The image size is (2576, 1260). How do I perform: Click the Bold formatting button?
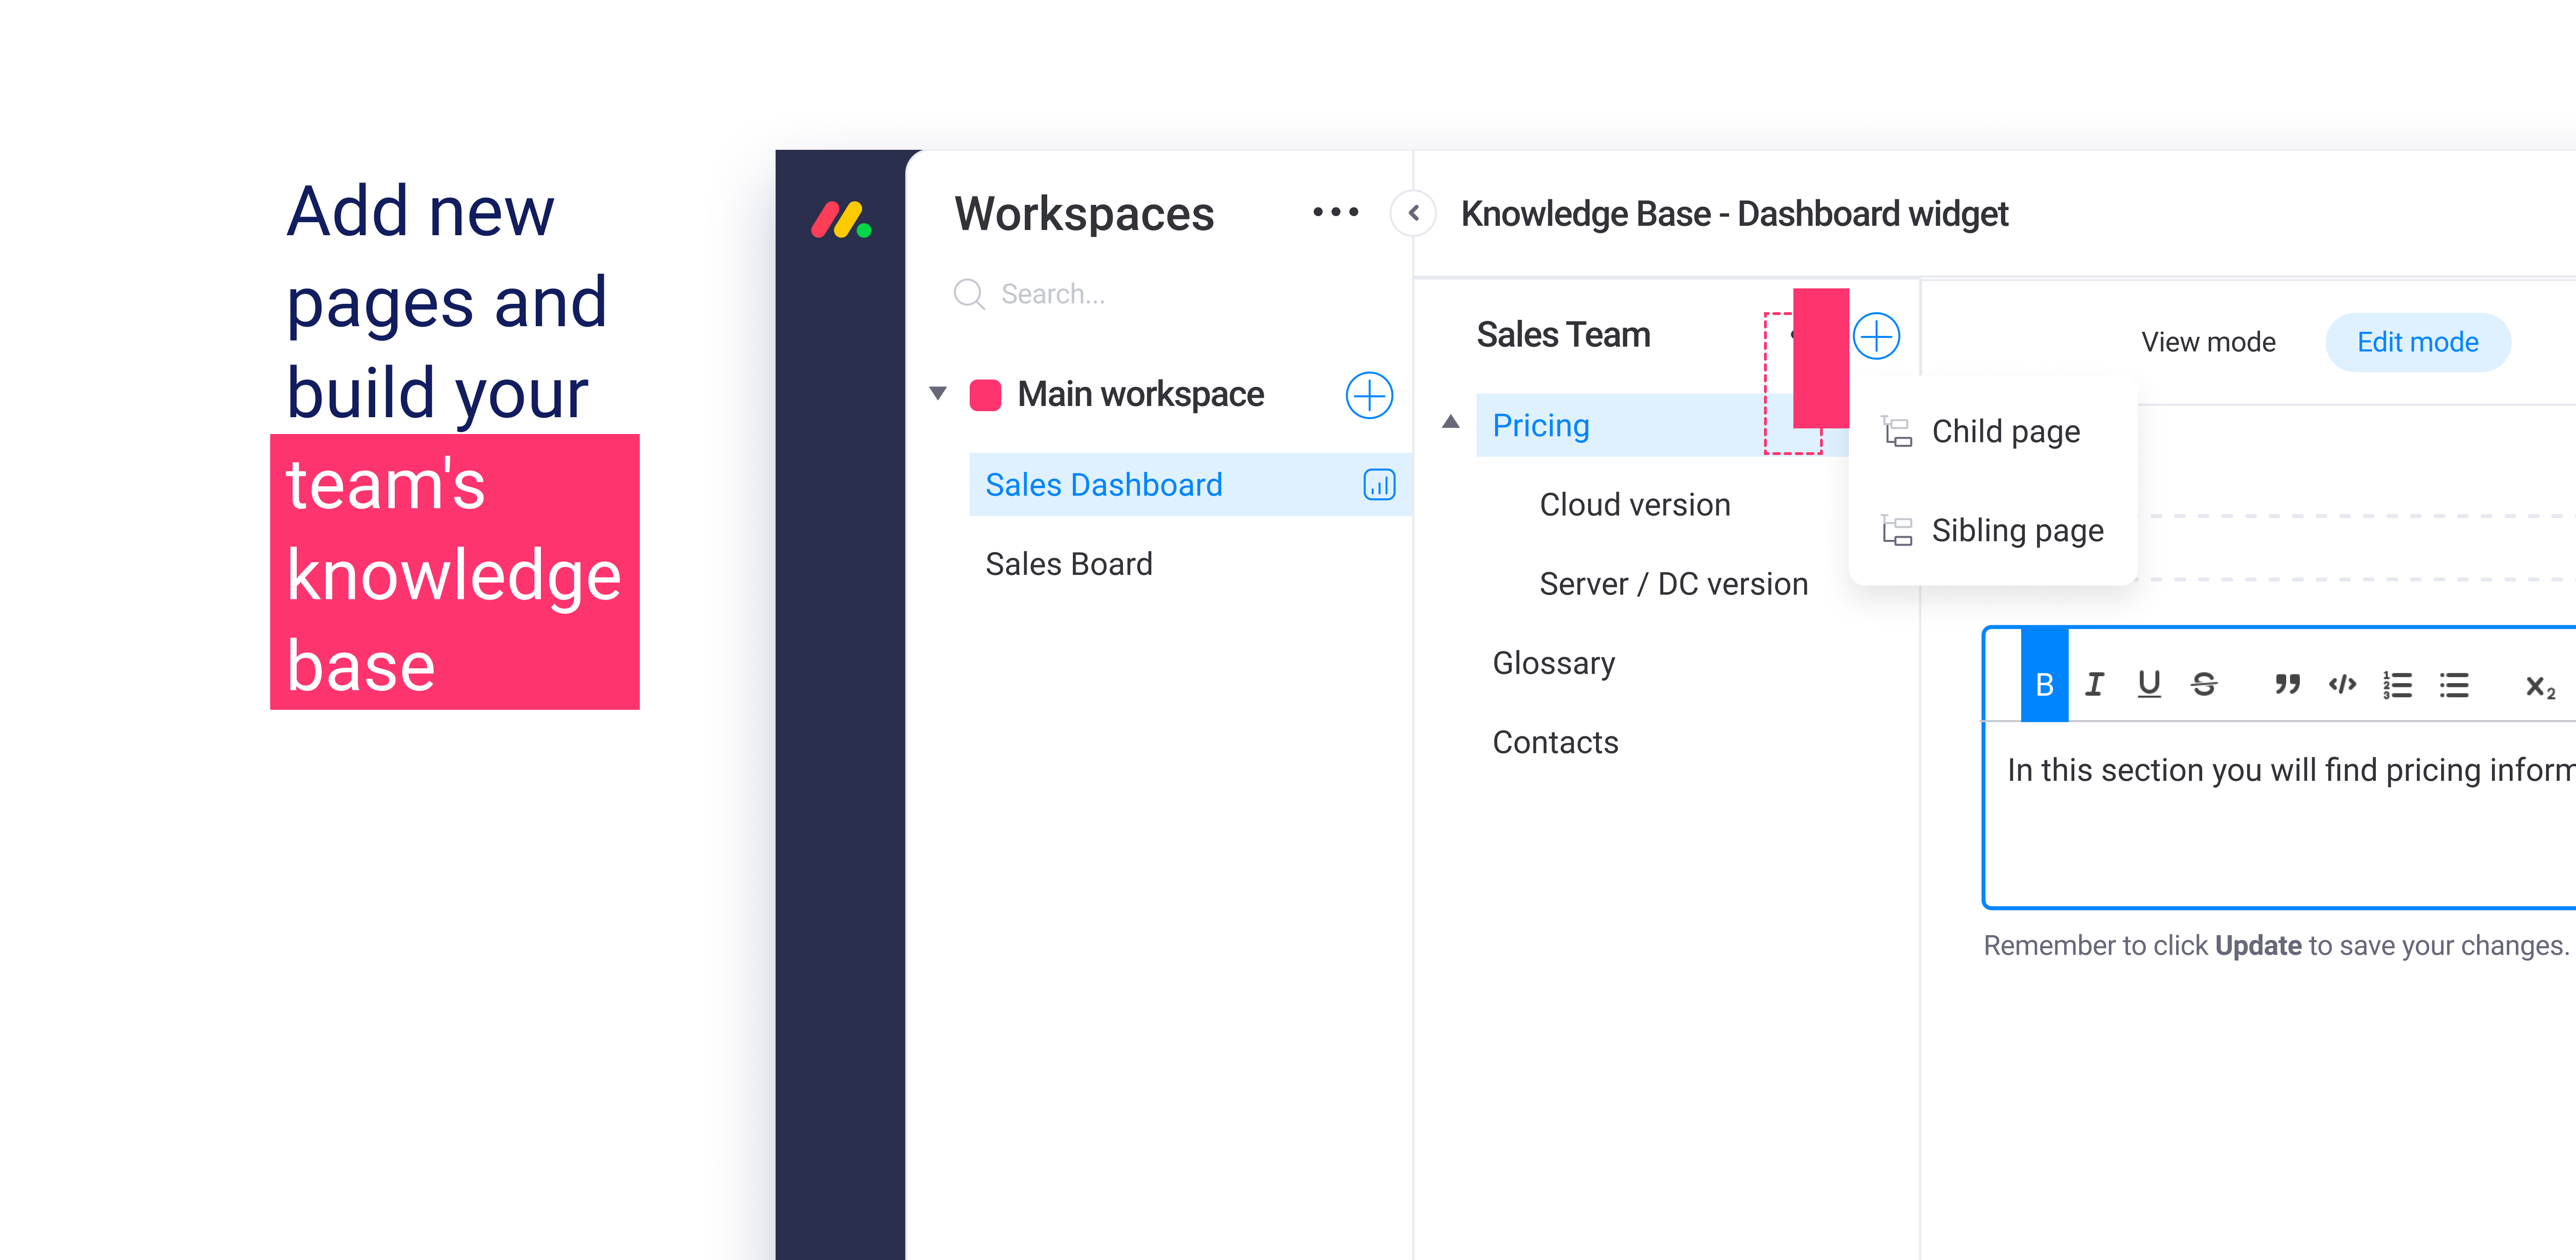[2044, 684]
